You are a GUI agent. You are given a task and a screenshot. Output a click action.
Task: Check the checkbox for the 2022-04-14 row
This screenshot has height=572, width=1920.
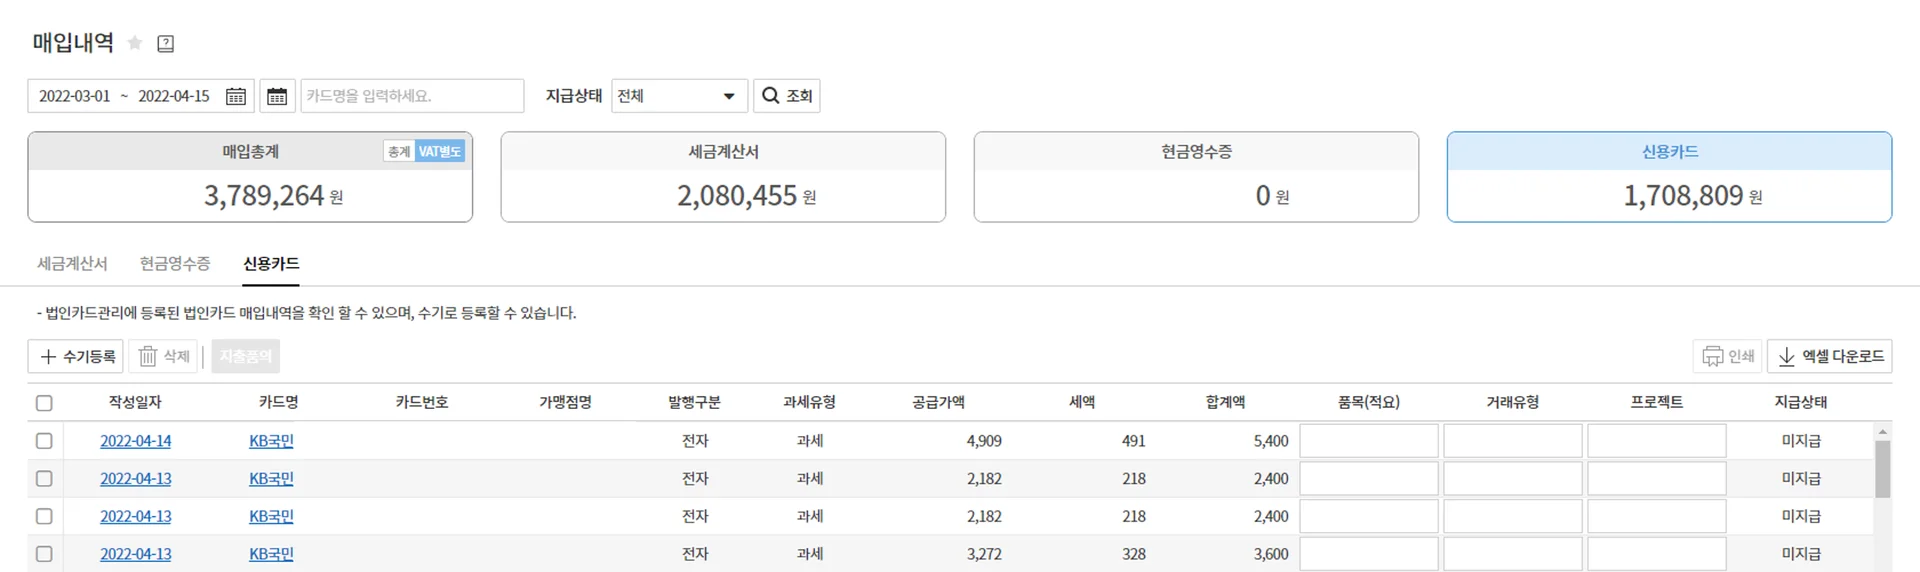[44, 441]
